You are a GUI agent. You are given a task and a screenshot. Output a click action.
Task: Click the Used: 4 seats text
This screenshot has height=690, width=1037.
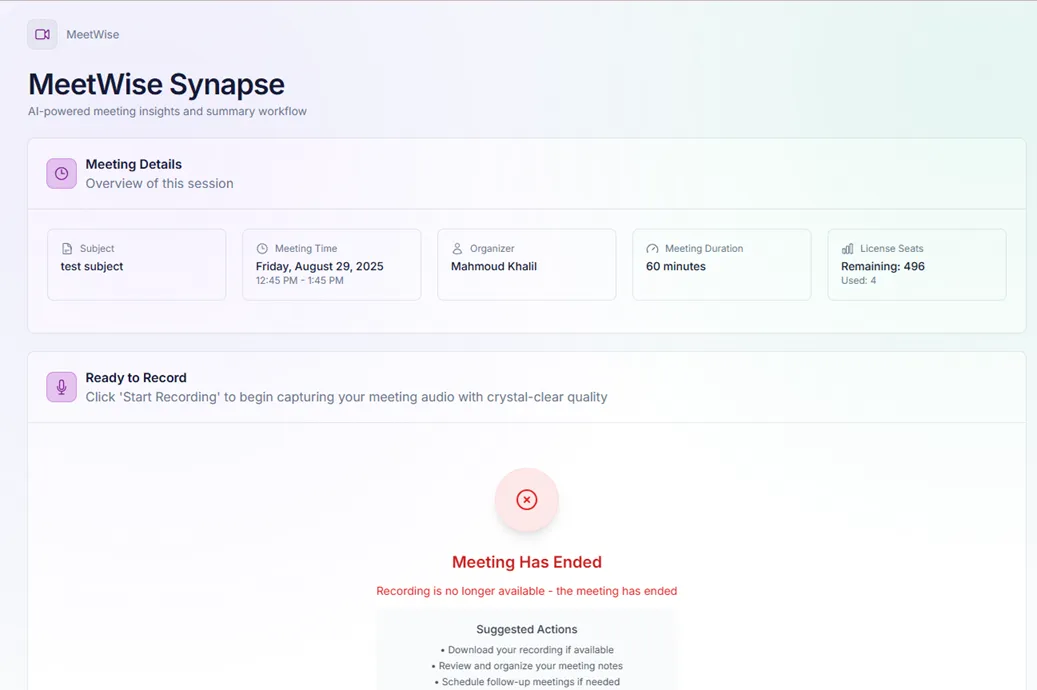click(x=858, y=280)
